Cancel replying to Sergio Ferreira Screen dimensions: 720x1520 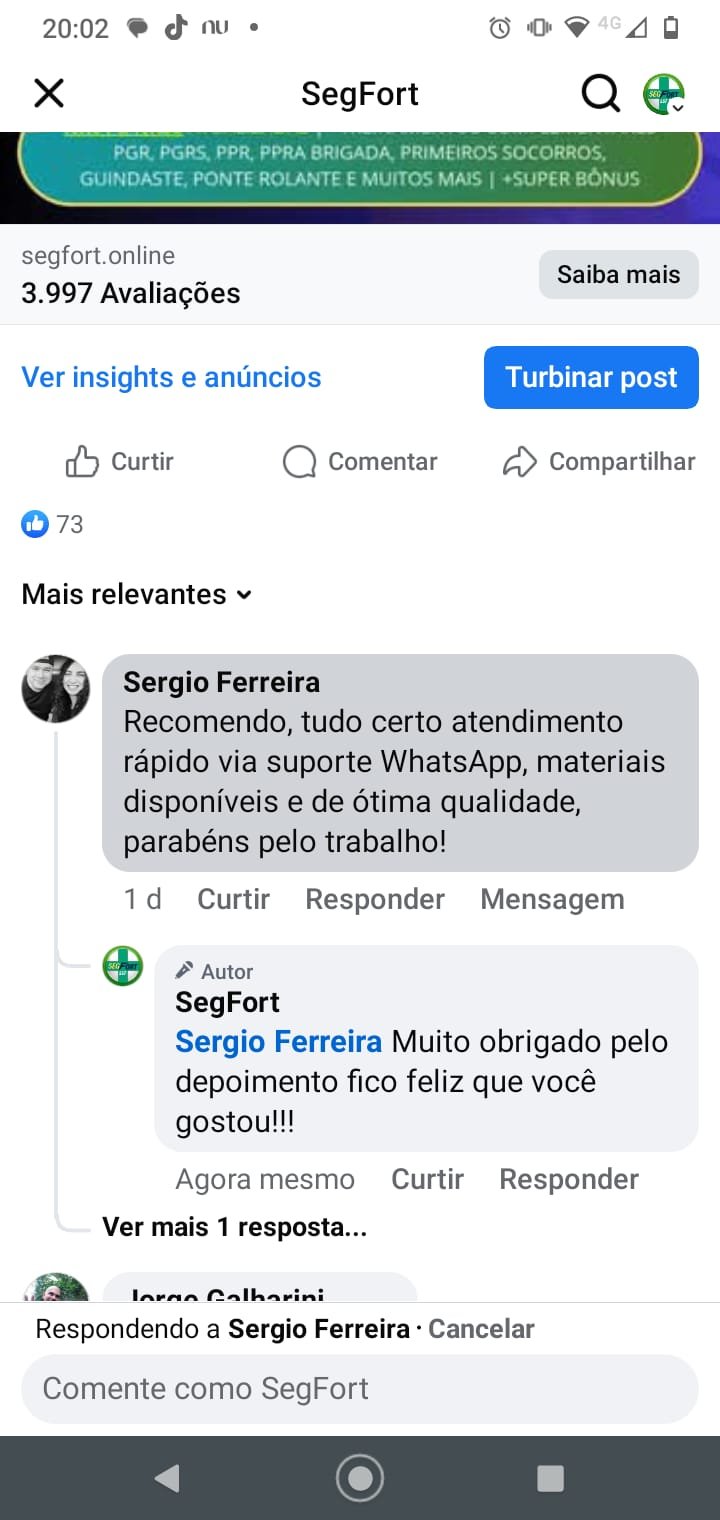tap(481, 1329)
